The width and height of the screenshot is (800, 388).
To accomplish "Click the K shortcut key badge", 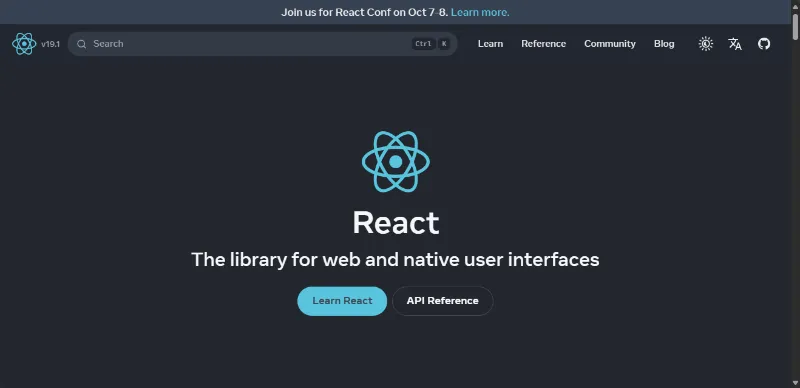I will [444, 44].
